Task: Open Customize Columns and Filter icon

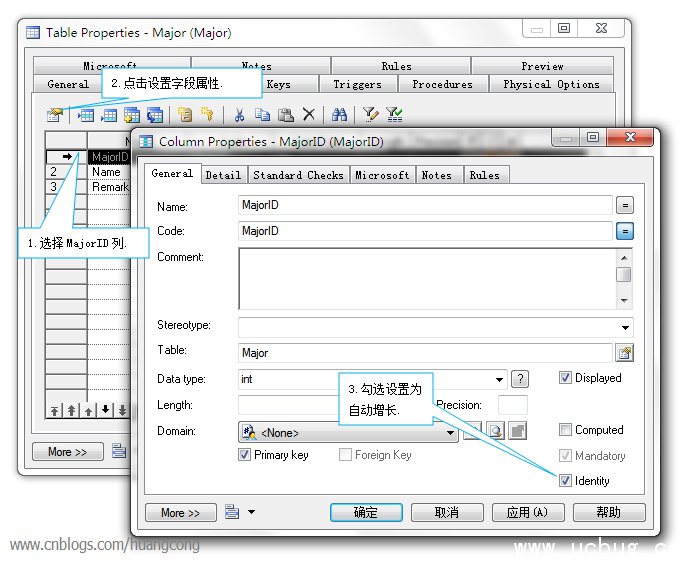Action: point(371,115)
